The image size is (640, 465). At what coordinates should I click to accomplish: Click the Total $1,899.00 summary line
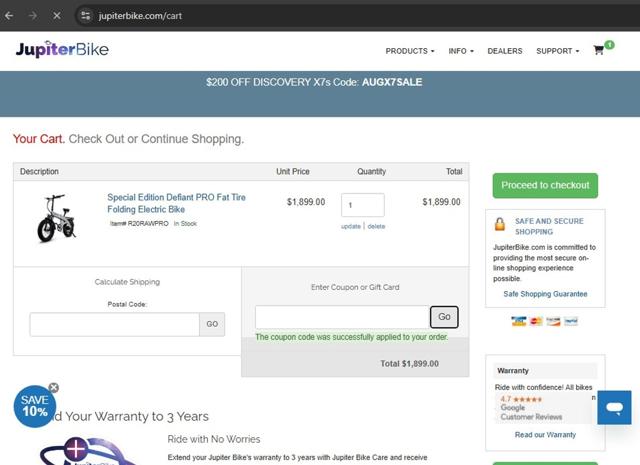point(409,364)
